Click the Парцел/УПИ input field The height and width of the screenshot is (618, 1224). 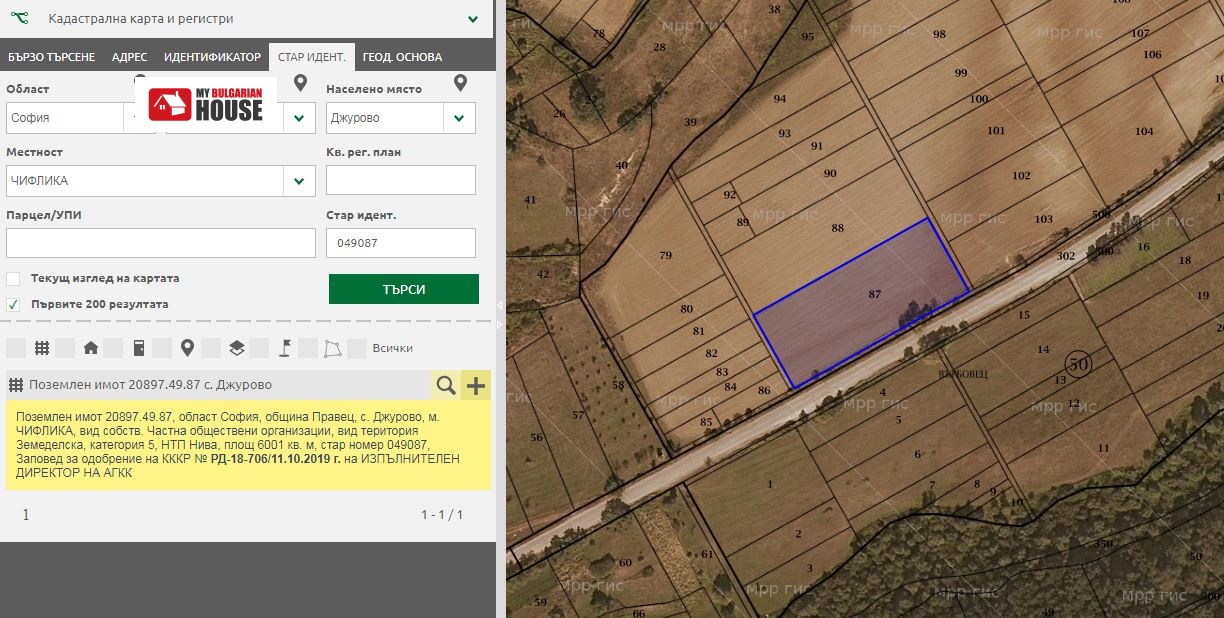[160, 243]
